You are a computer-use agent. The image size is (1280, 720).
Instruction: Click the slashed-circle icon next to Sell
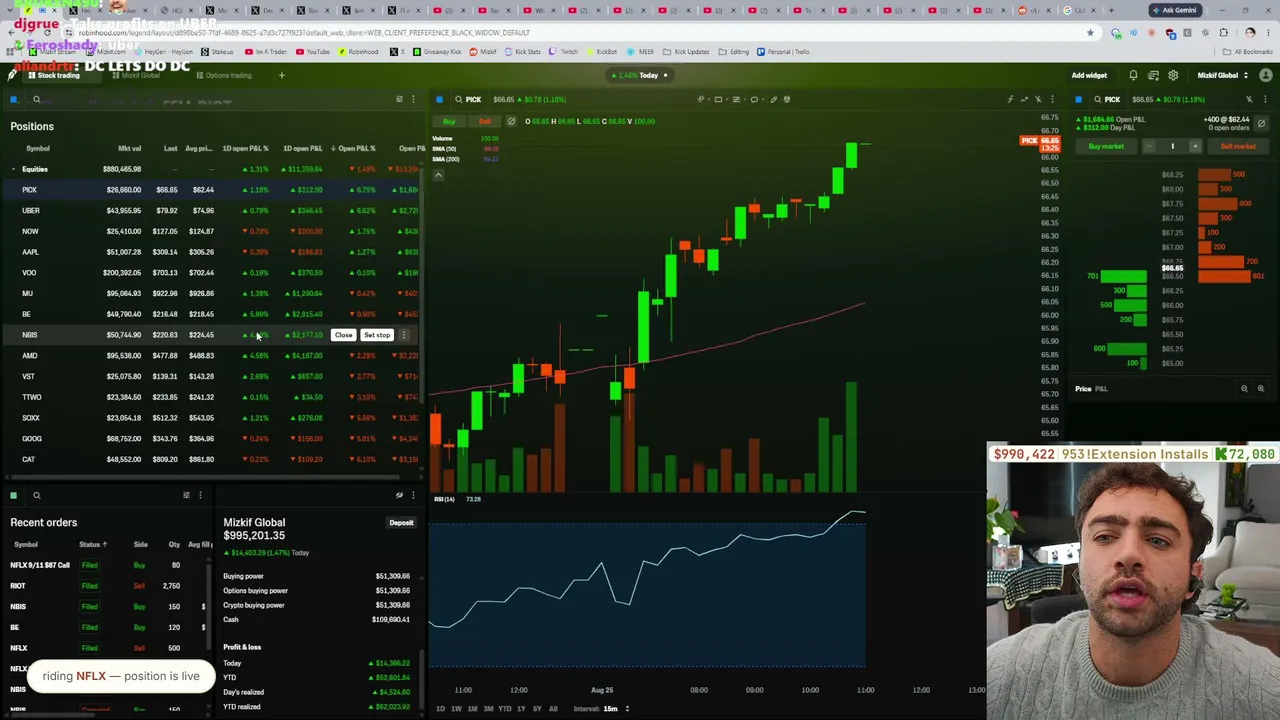pos(511,121)
